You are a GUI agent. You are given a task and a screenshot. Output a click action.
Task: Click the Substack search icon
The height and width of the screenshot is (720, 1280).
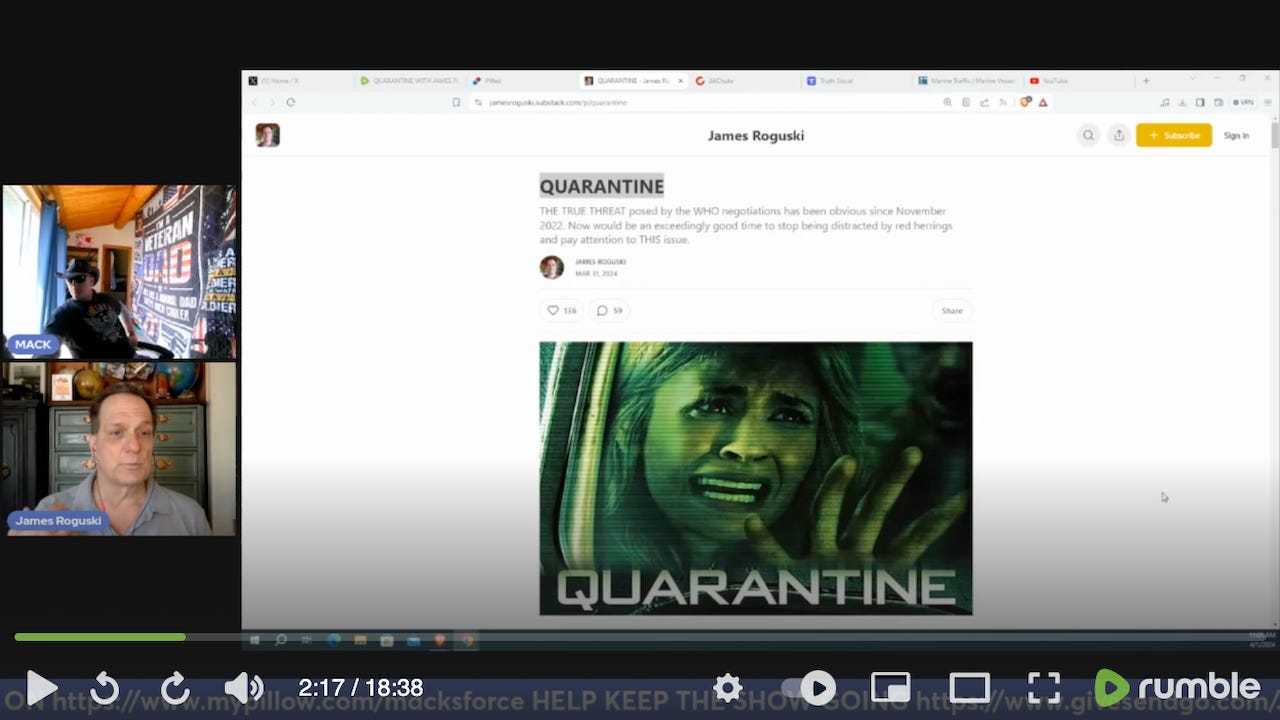[x=1089, y=135]
